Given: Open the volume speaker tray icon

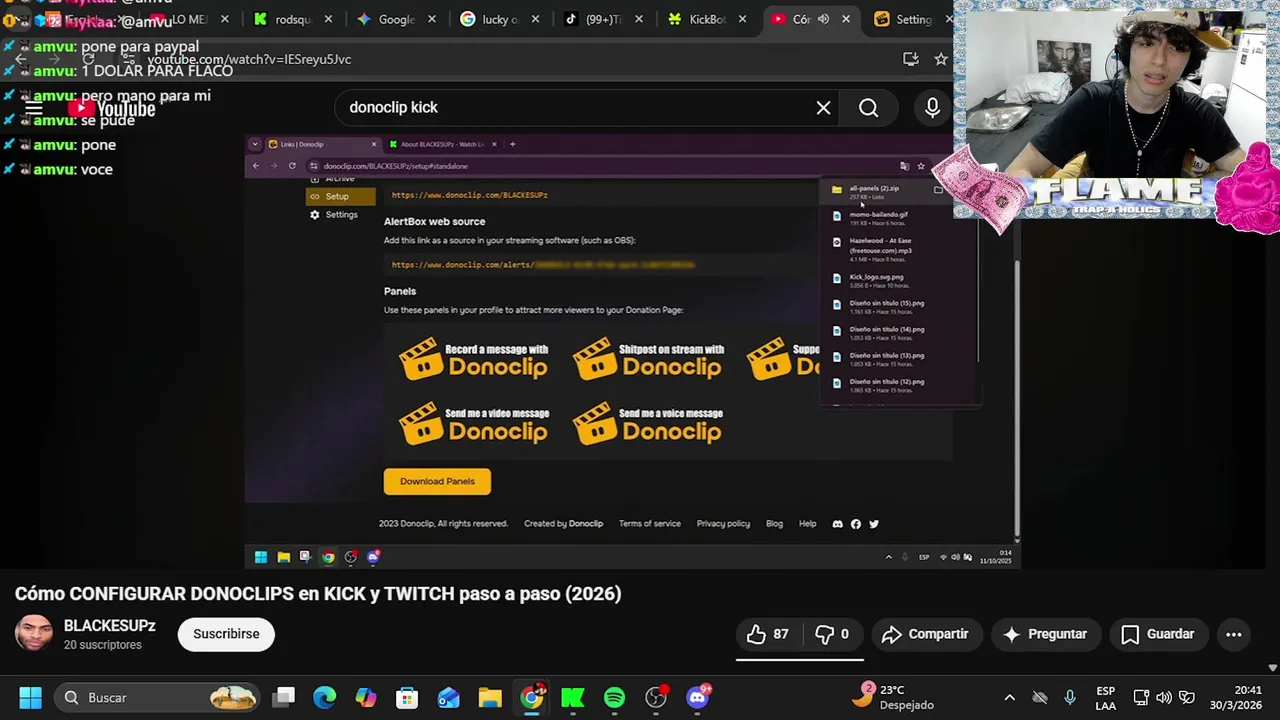Looking at the screenshot, I should (x=1164, y=697).
